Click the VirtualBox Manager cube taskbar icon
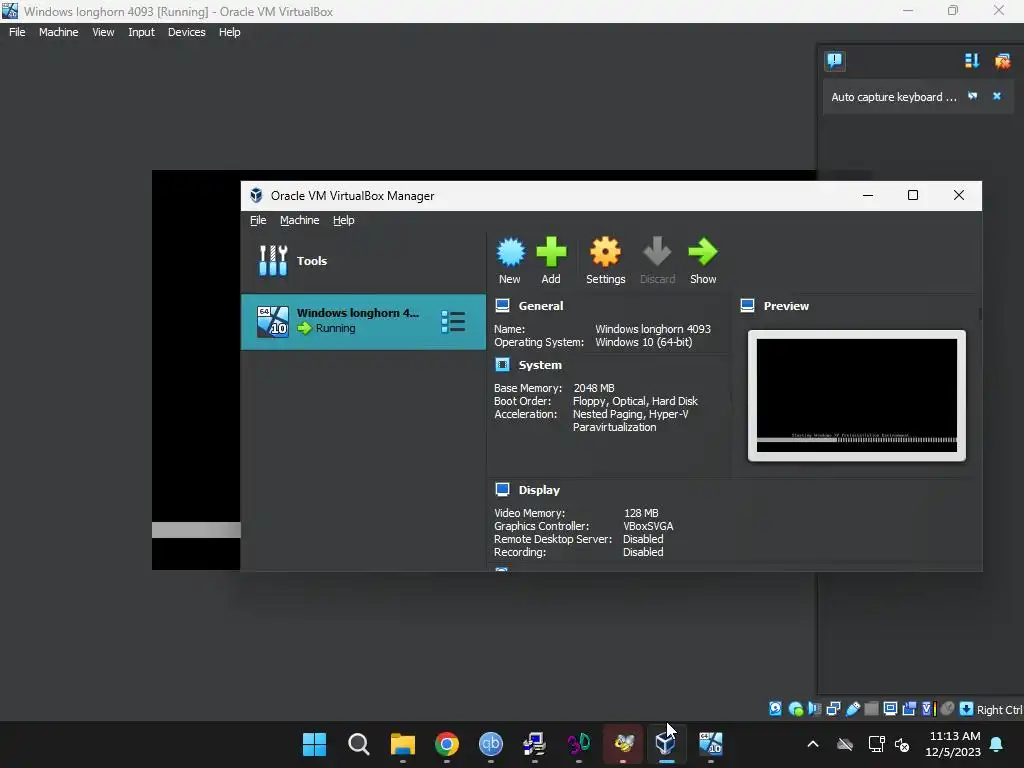The width and height of the screenshot is (1024, 768). [665, 744]
